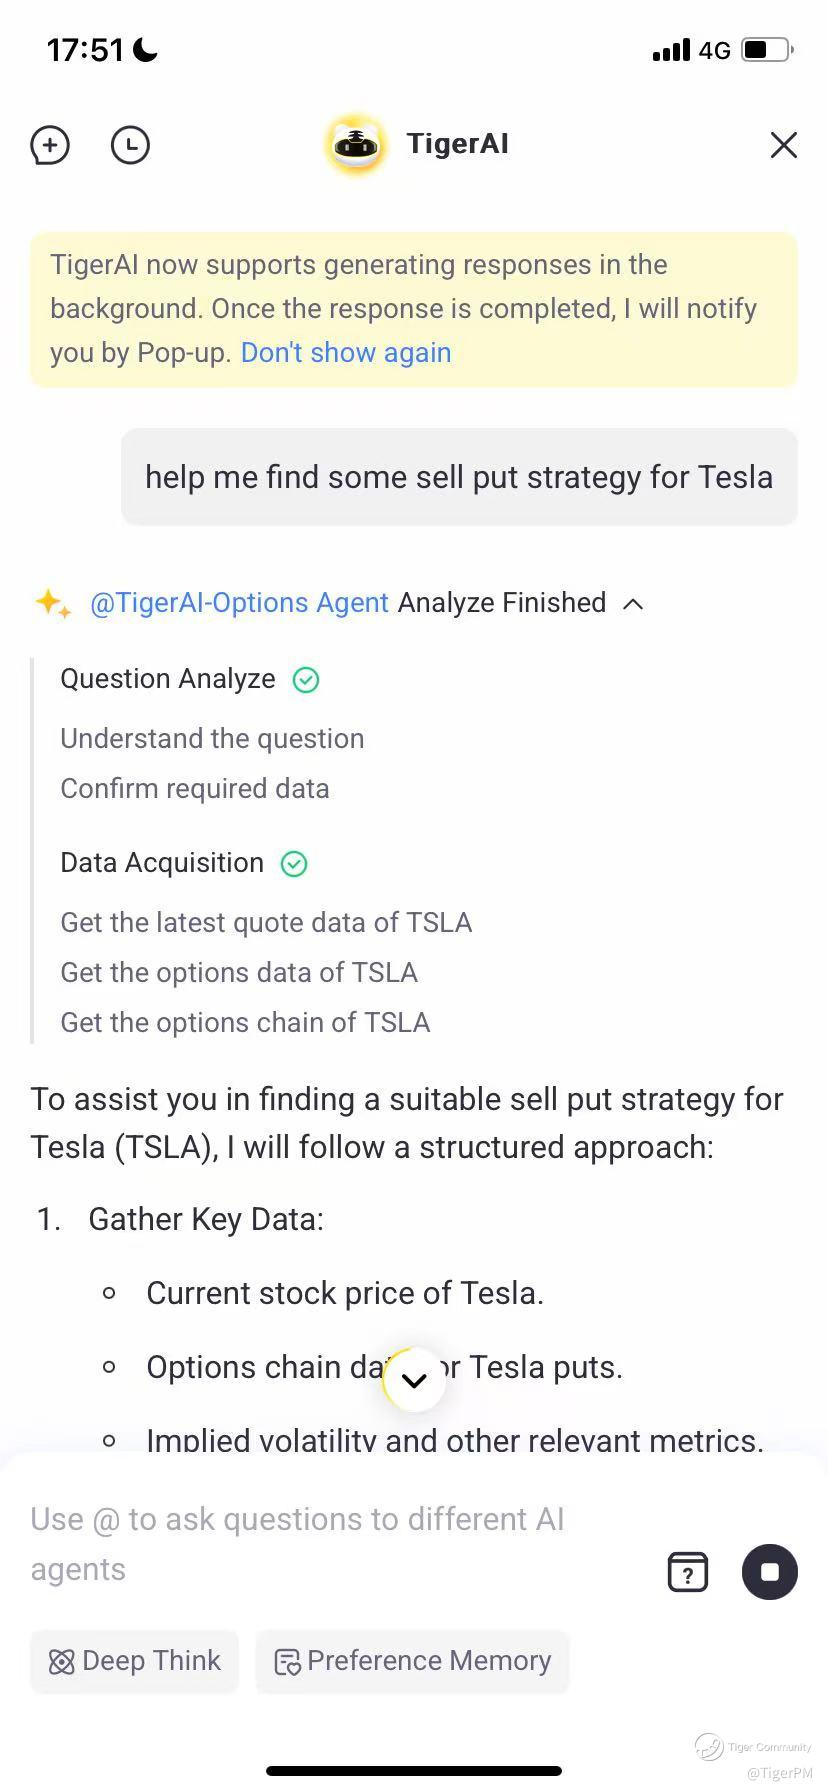828x1792 pixels.
Task: Tap the TigerAI robot avatar
Action: tap(357, 145)
